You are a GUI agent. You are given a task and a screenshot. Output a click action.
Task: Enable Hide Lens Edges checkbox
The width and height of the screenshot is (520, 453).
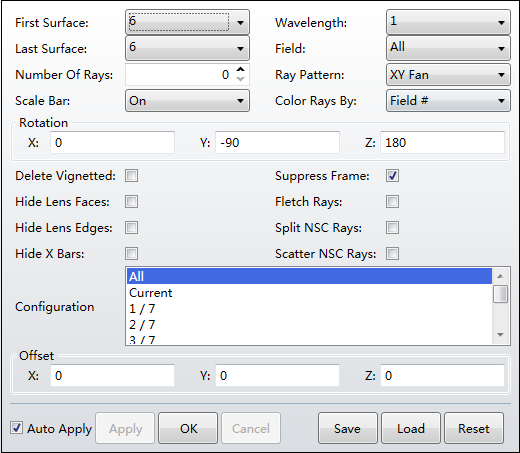[131, 228]
